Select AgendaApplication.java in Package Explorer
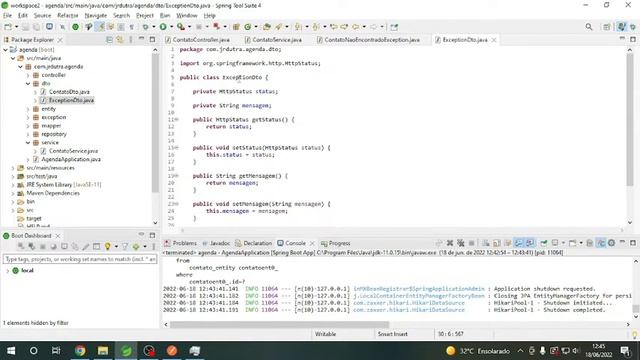Viewport: 640px width, 360px height. (71, 160)
